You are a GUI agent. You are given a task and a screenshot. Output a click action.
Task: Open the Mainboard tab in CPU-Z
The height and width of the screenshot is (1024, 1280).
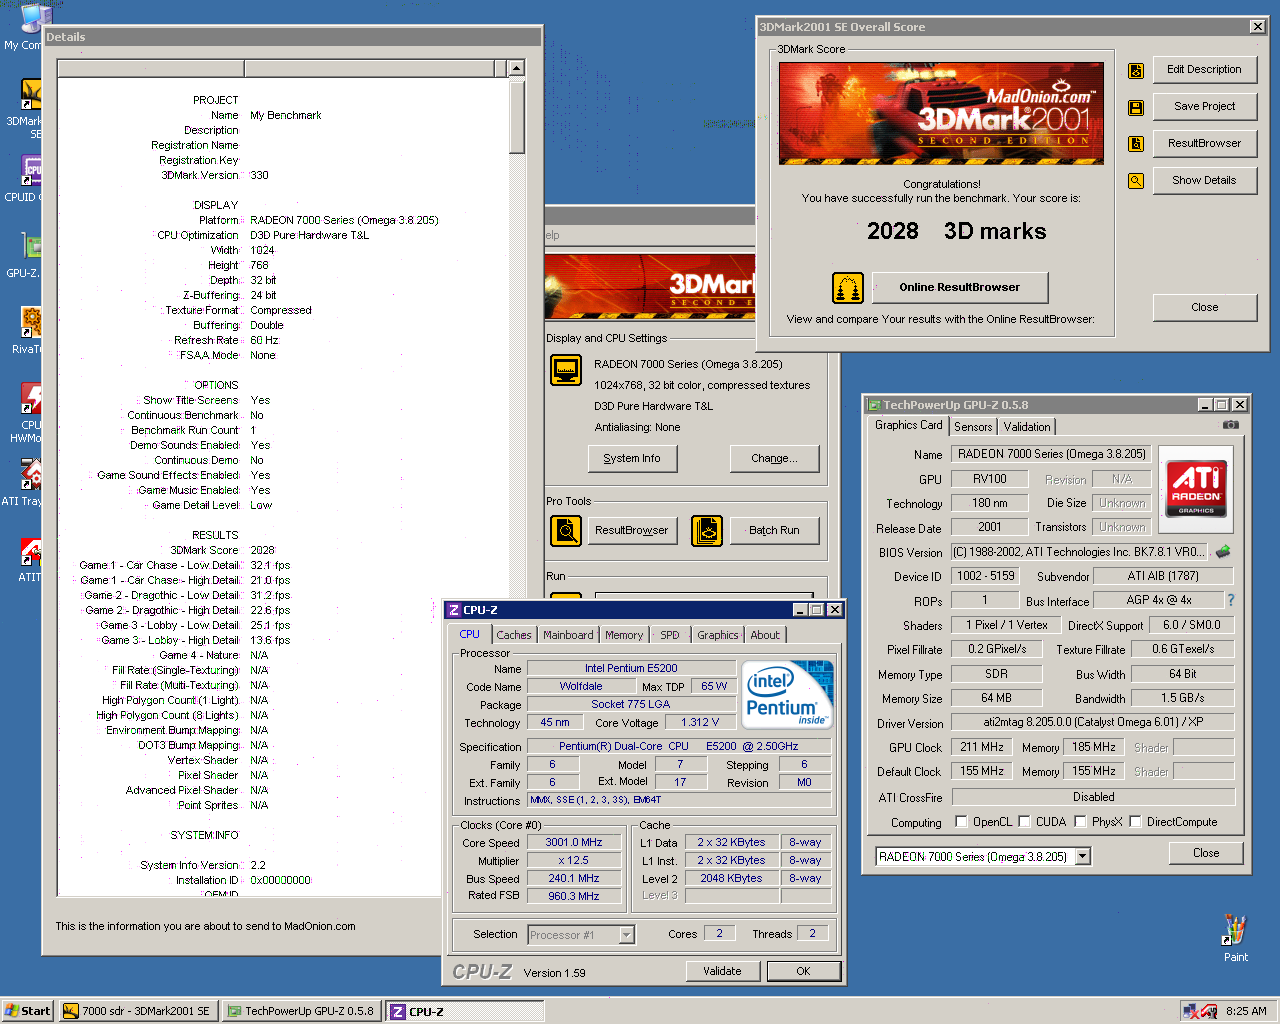click(x=568, y=635)
